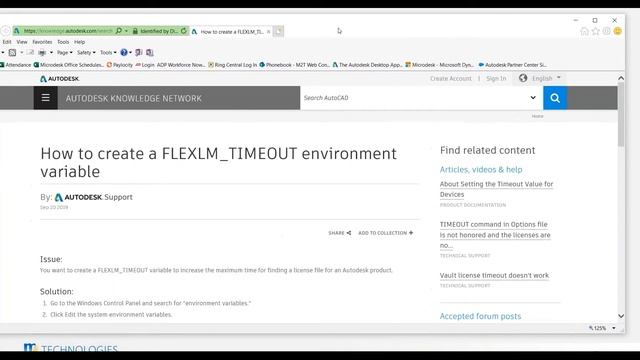Open the Help menu
Image resolution: width=640 pixels, height=360 pixels.
pyautogui.click(x=79, y=42)
